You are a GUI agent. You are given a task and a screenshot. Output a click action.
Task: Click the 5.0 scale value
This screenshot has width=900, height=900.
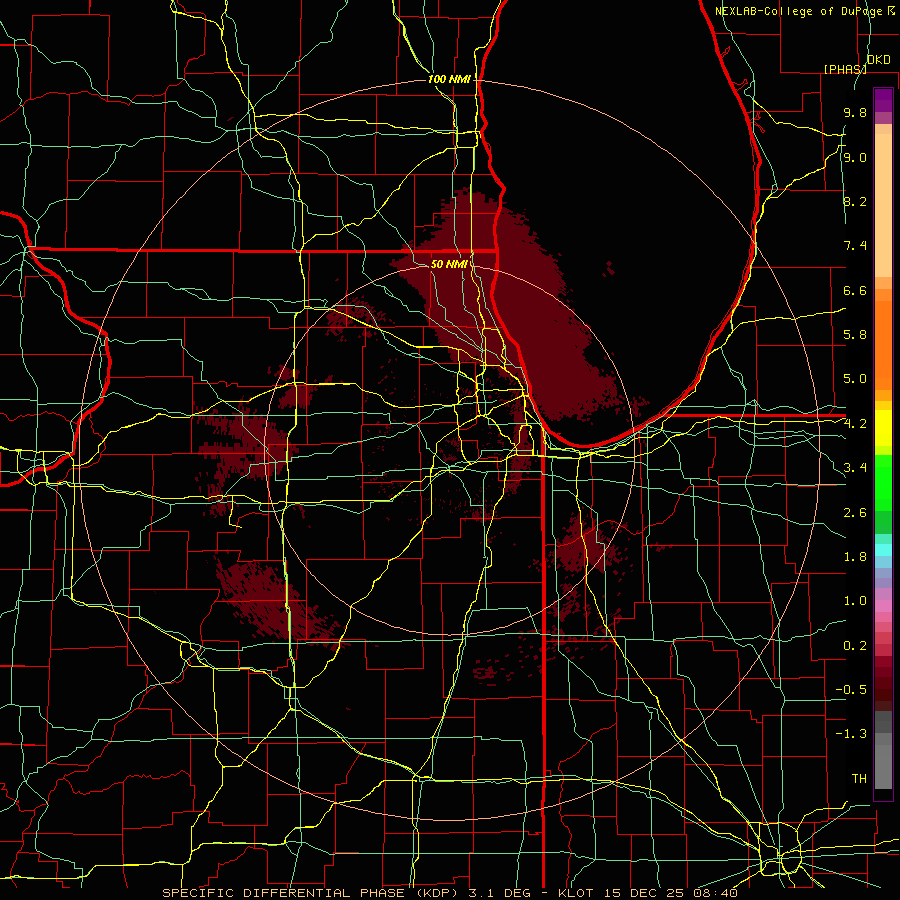[855, 379]
